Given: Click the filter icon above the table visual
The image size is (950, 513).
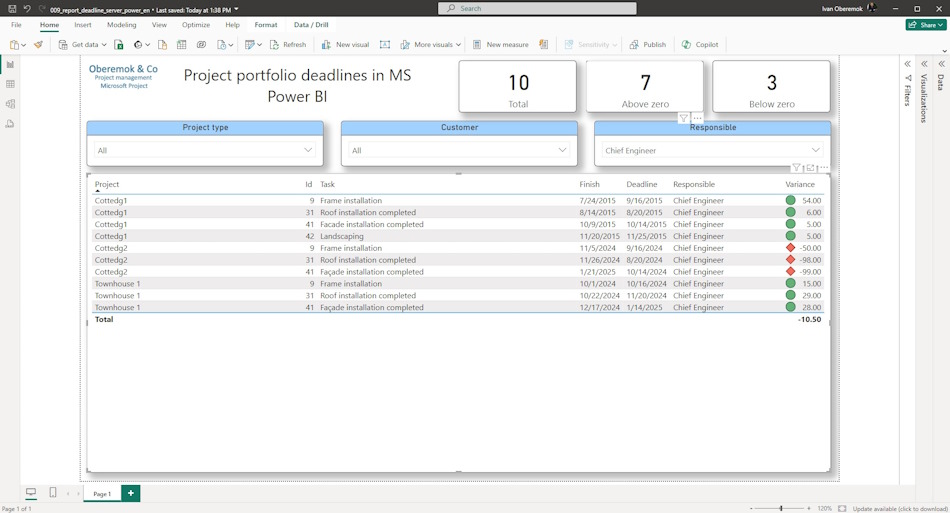Looking at the screenshot, I should click(797, 168).
